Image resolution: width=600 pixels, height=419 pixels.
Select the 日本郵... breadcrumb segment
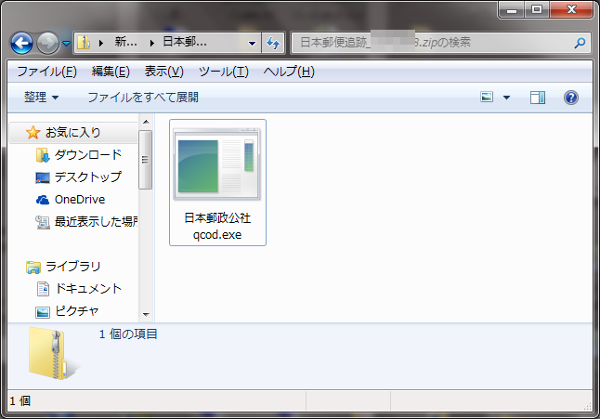click(x=185, y=42)
